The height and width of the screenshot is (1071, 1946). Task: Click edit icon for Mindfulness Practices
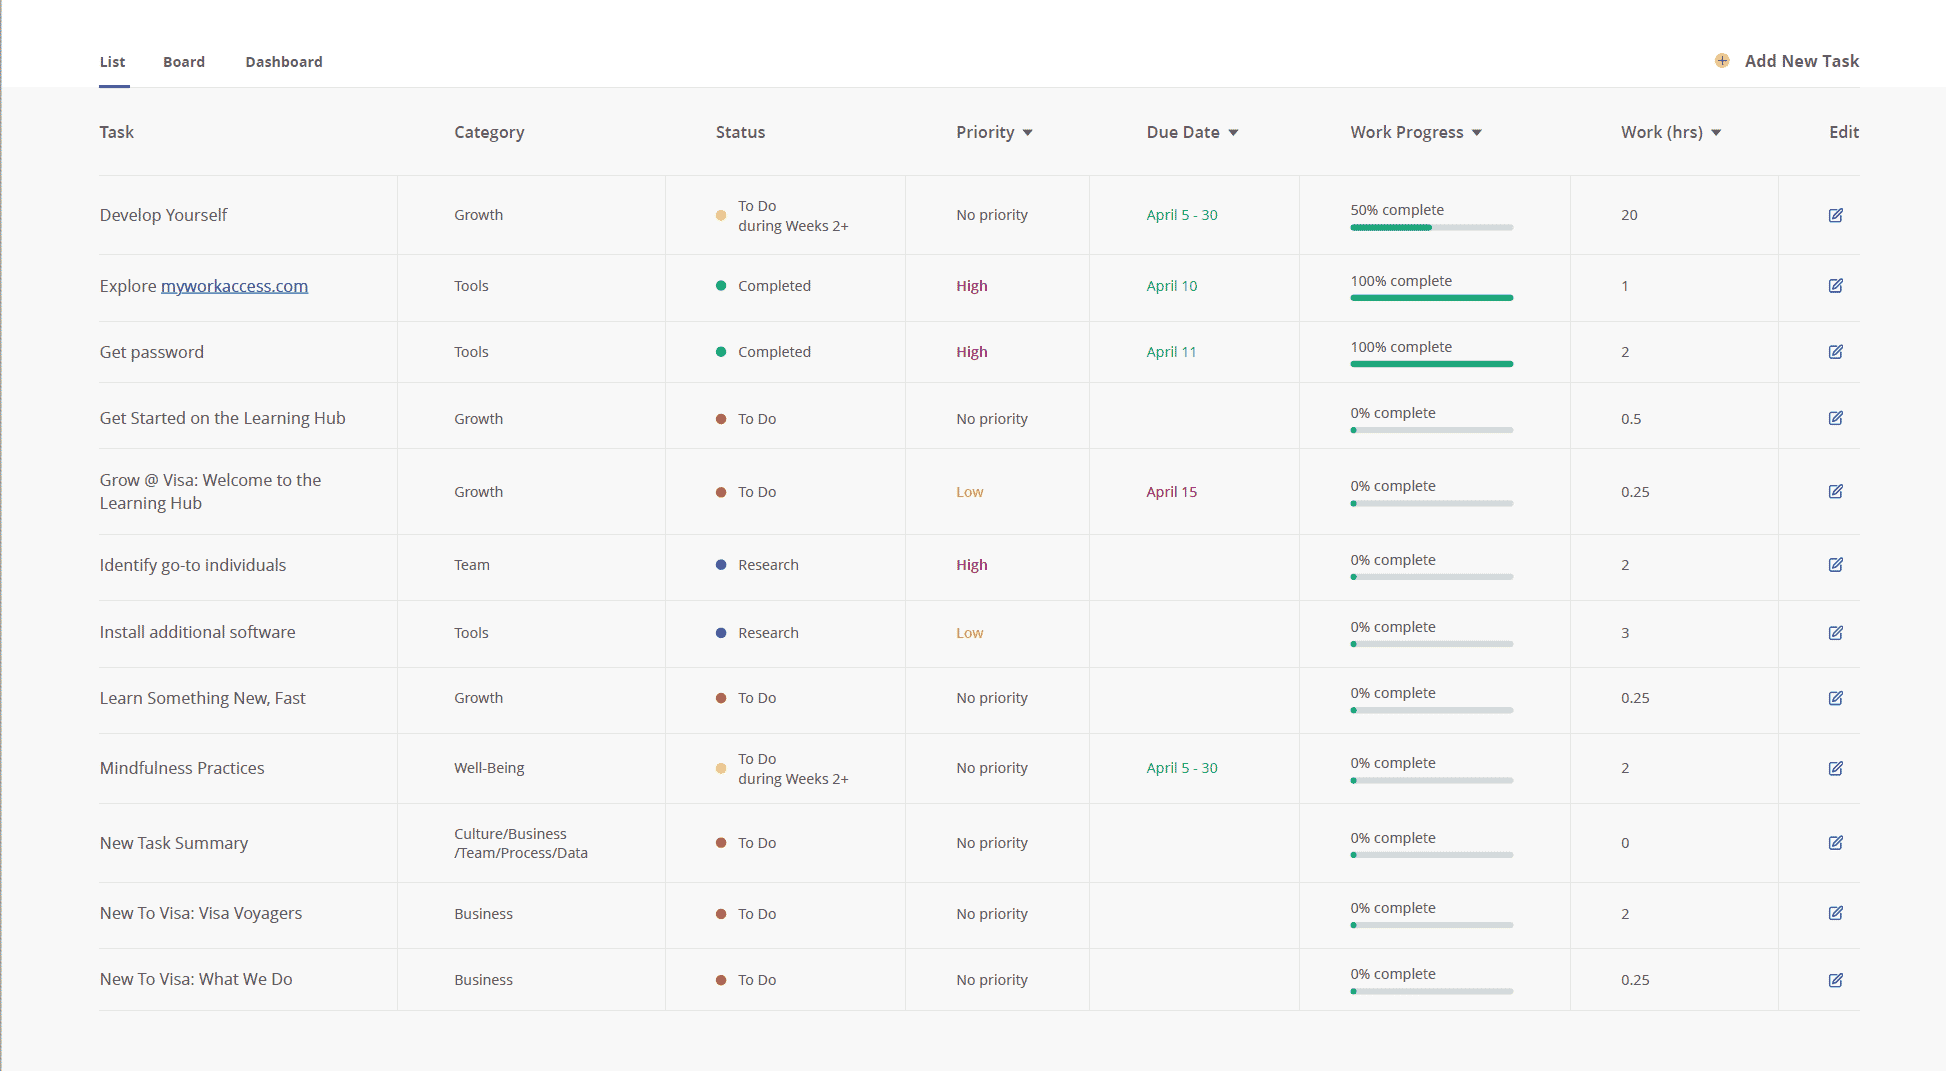1835,768
